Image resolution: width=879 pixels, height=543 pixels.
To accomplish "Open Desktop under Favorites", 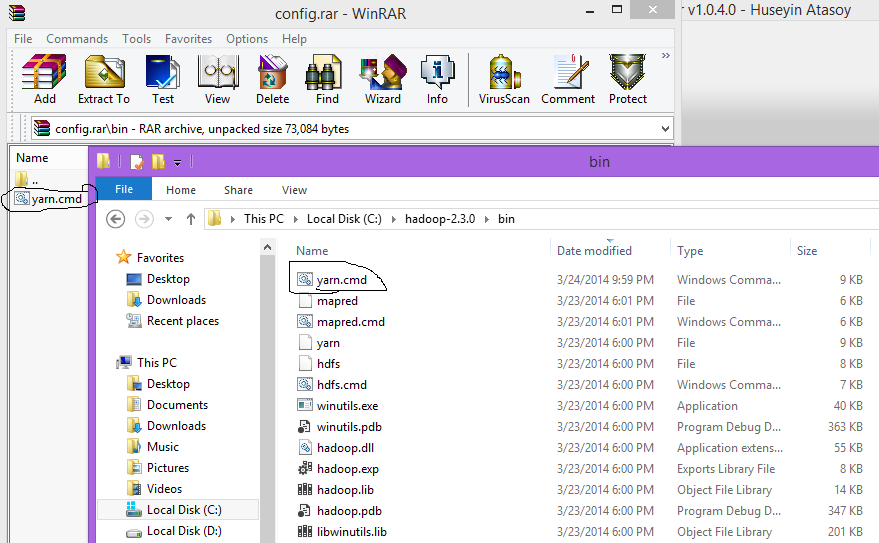I will 168,279.
